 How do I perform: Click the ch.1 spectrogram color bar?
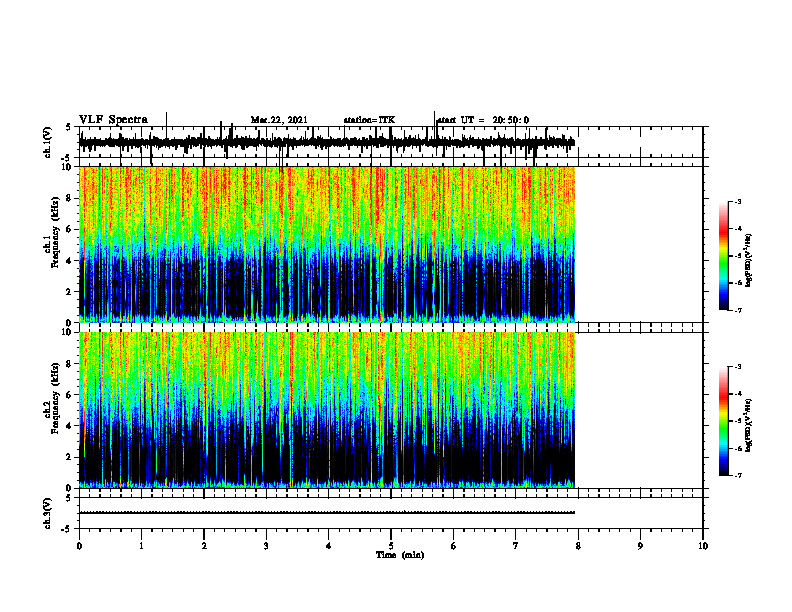point(723,256)
